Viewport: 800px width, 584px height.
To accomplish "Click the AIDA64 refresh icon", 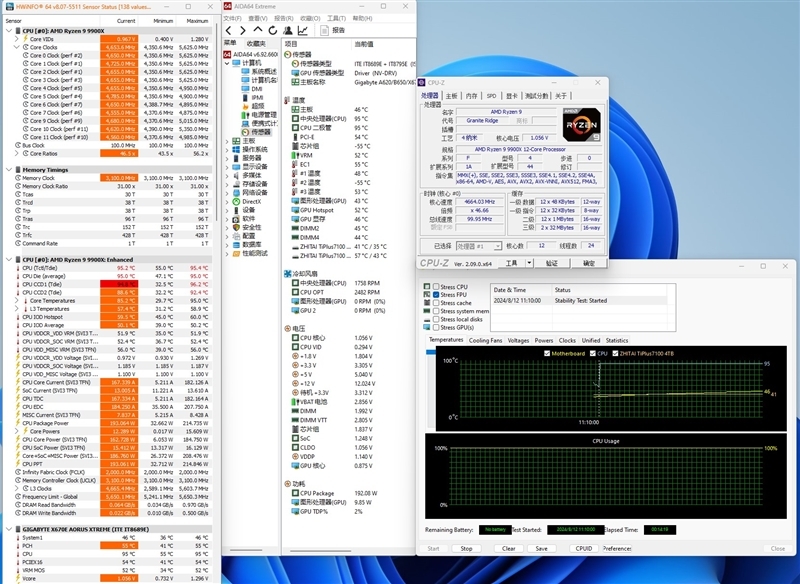I will 272,30.
